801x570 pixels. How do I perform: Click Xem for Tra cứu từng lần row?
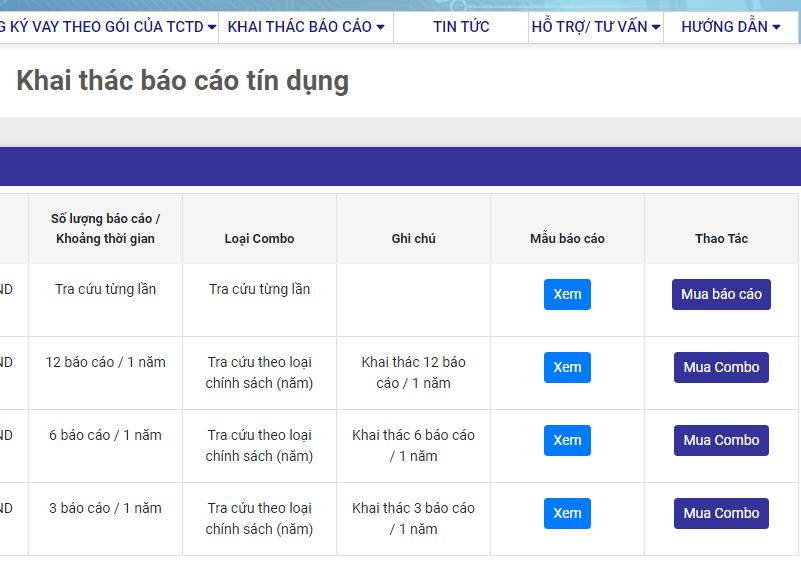point(567,294)
